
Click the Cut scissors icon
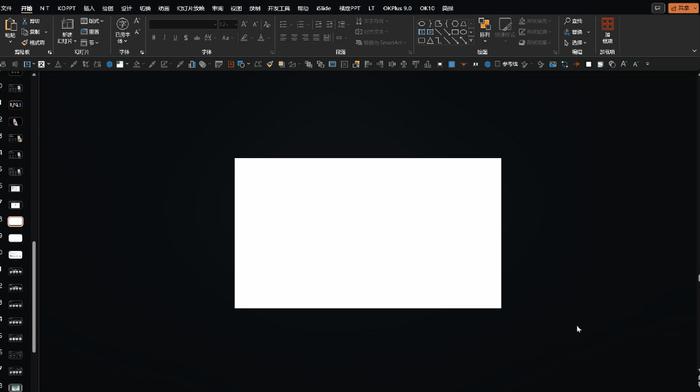(x=25, y=21)
